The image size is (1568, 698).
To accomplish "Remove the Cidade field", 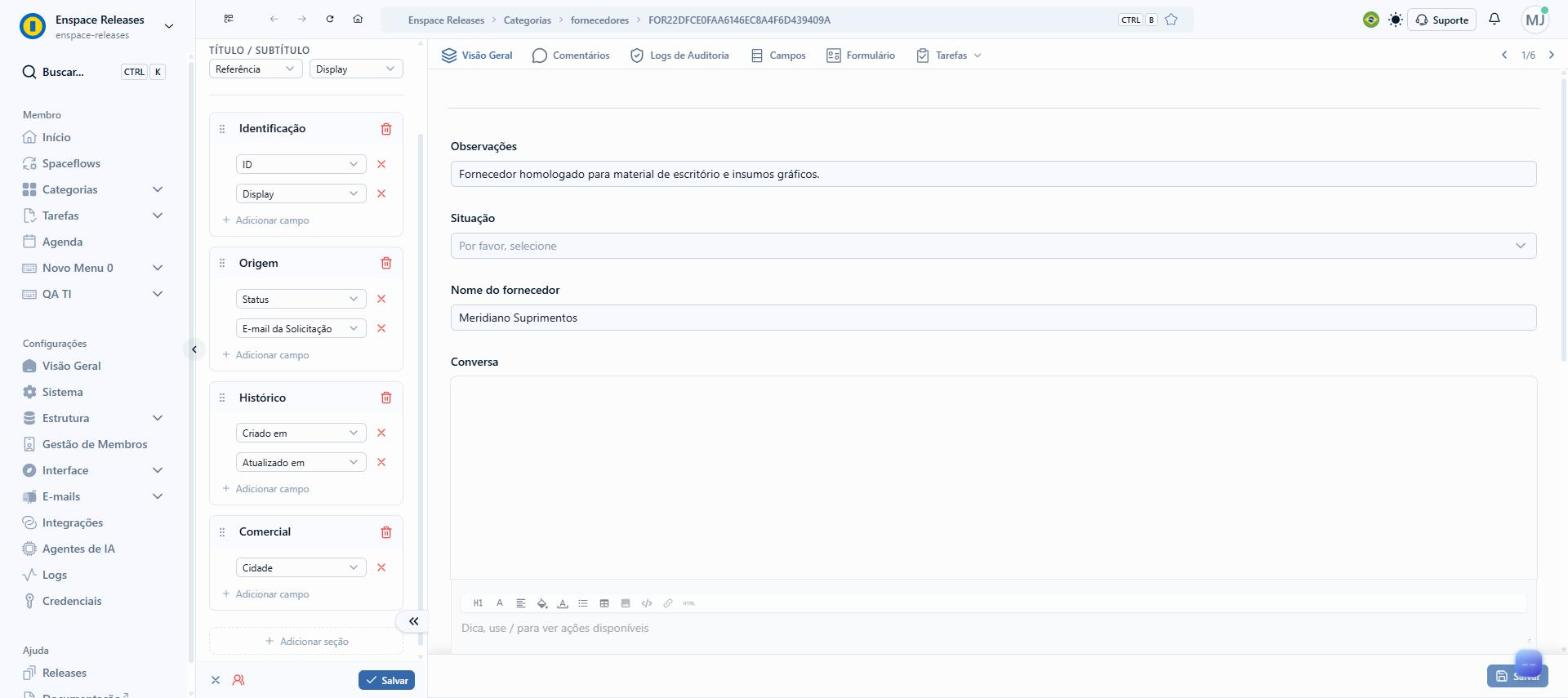I will [381, 568].
